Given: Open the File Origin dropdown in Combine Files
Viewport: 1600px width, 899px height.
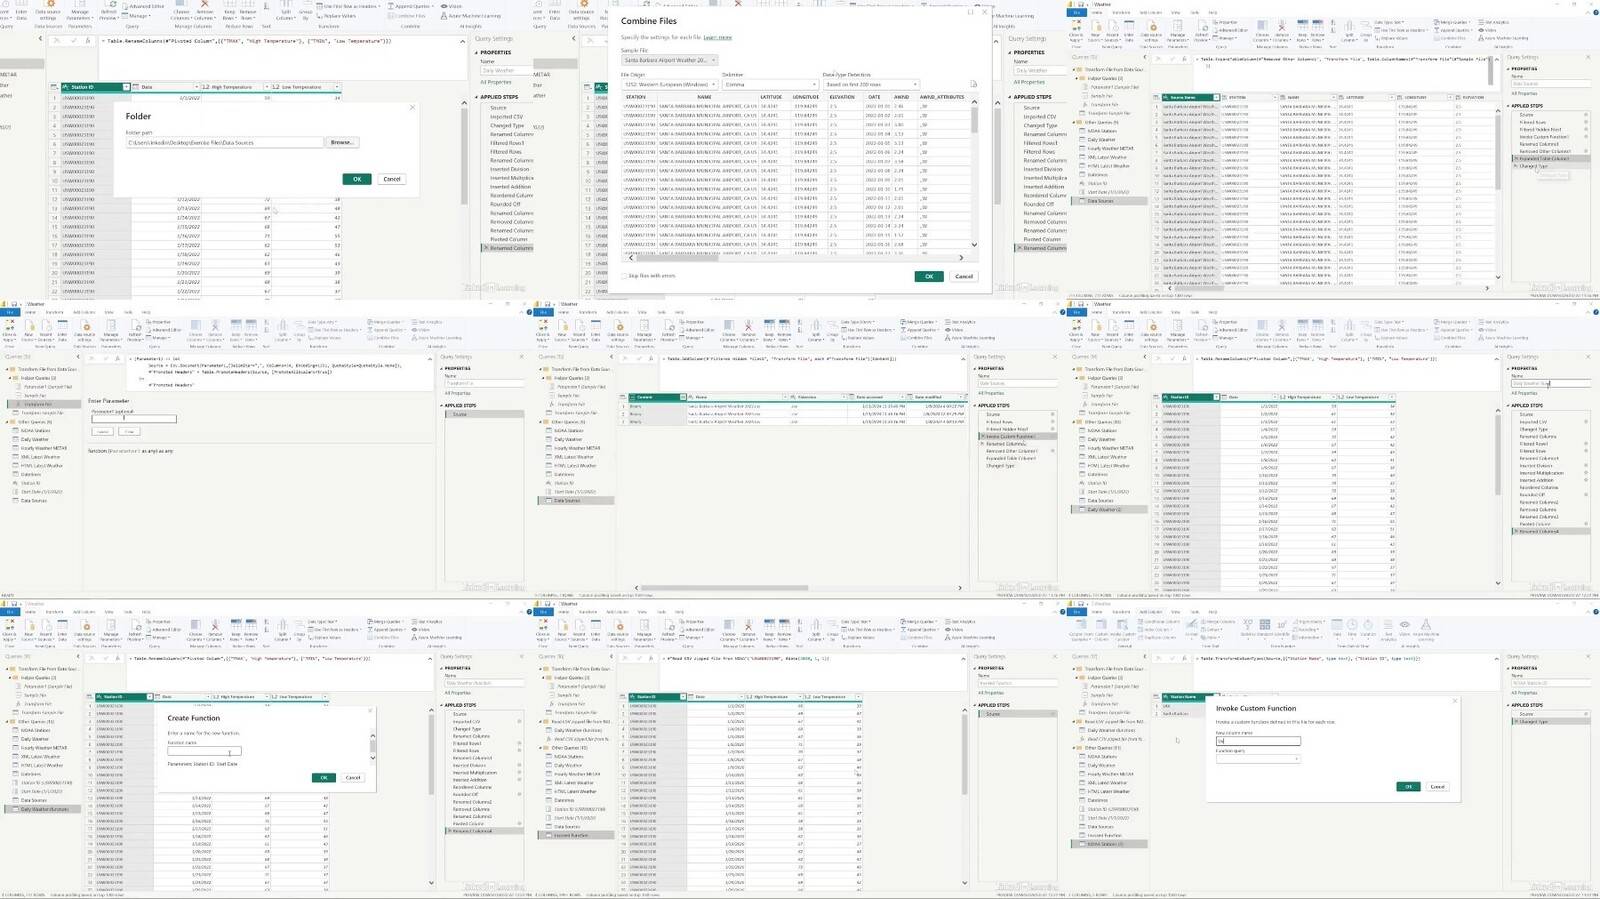Looking at the screenshot, I should pos(669,85).
